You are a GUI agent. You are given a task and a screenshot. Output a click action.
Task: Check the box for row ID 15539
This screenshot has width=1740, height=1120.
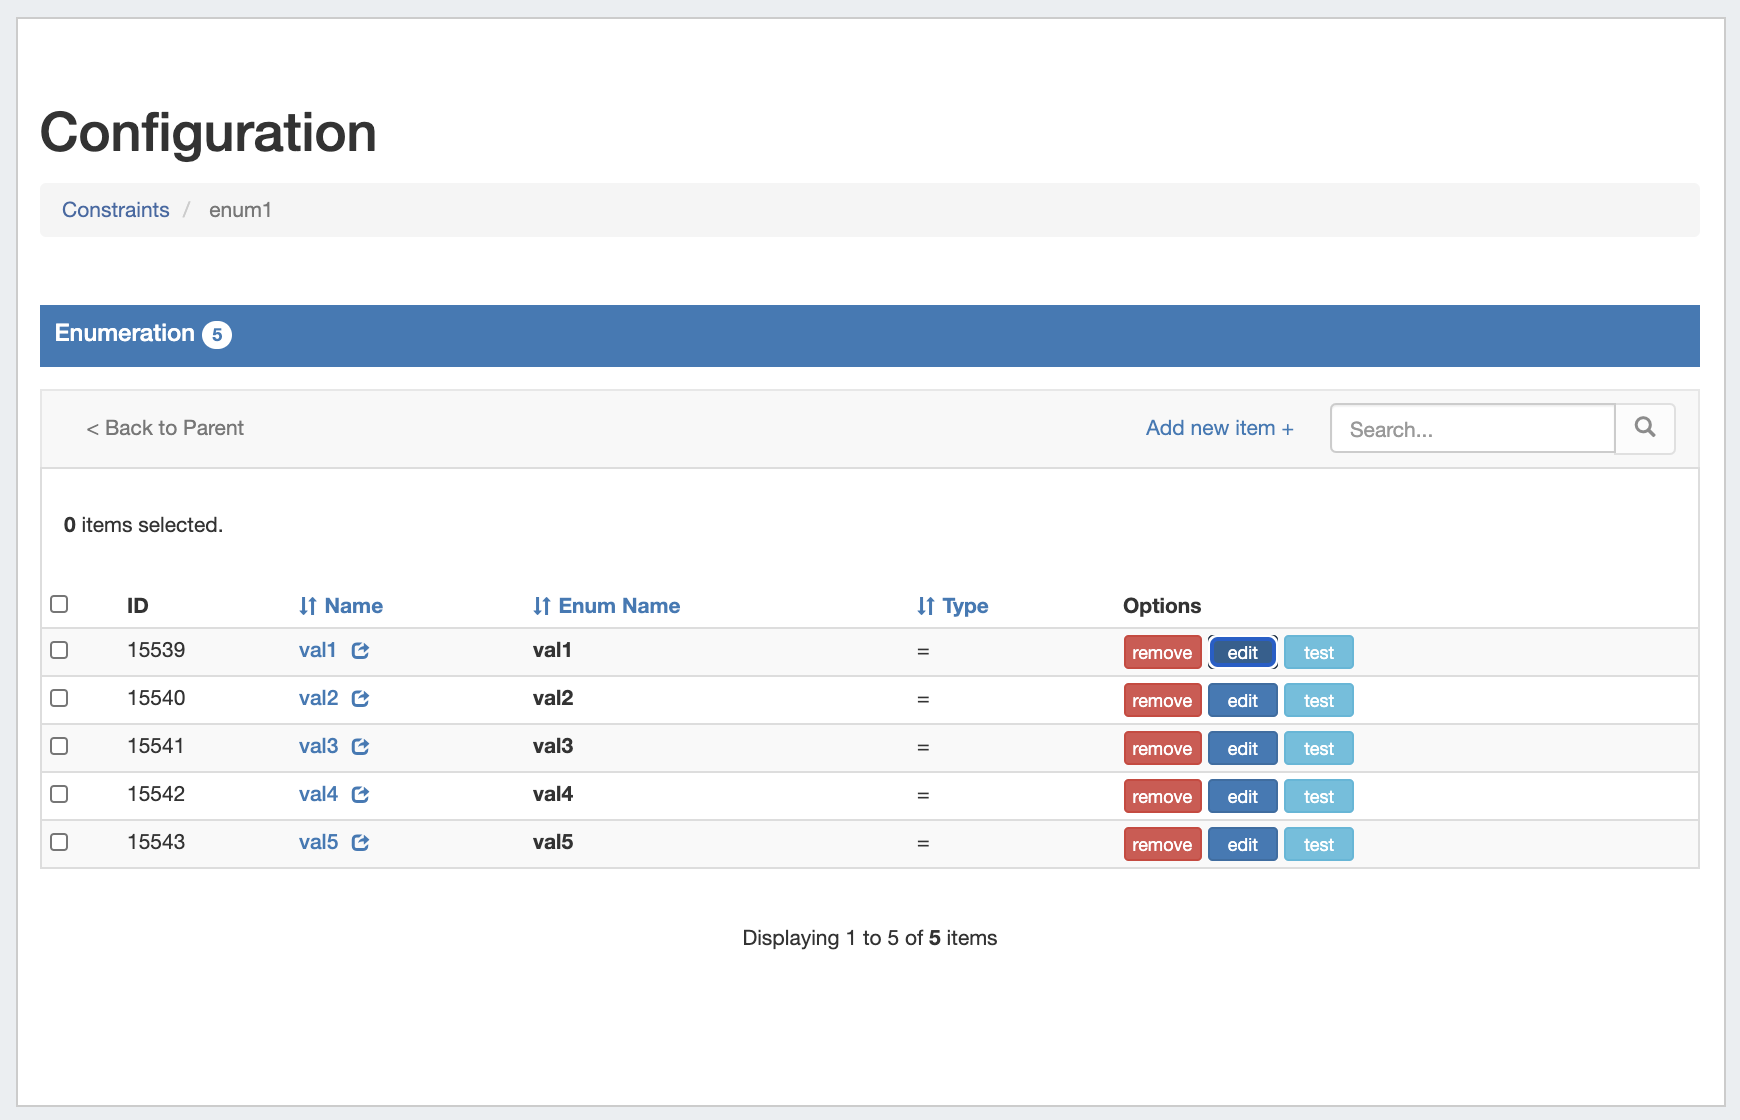pyautogui.click(x=59, y=650)
